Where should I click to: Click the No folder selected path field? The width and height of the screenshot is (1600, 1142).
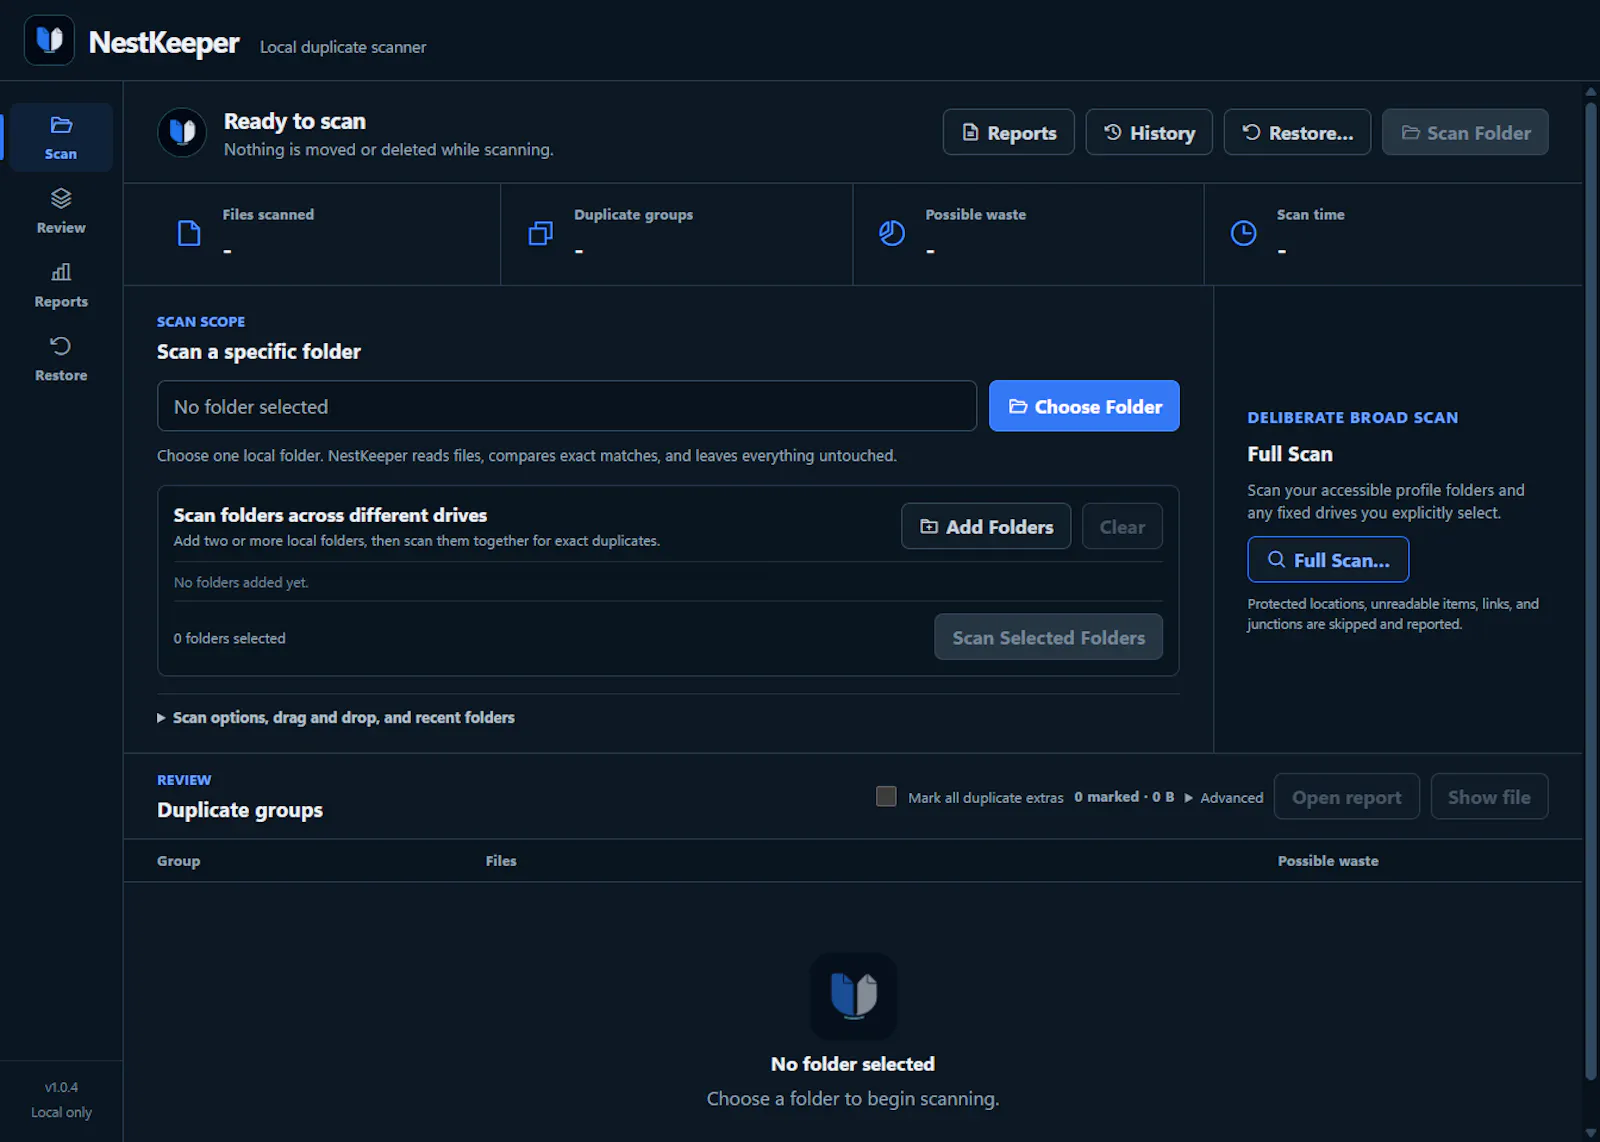click(567, 406)
